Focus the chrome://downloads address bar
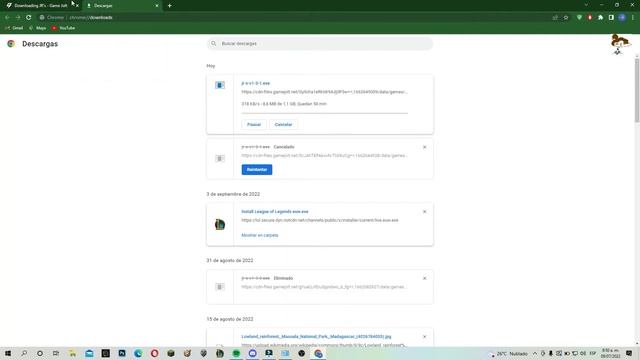The image size is (640, 360). [x=294, y=18]
